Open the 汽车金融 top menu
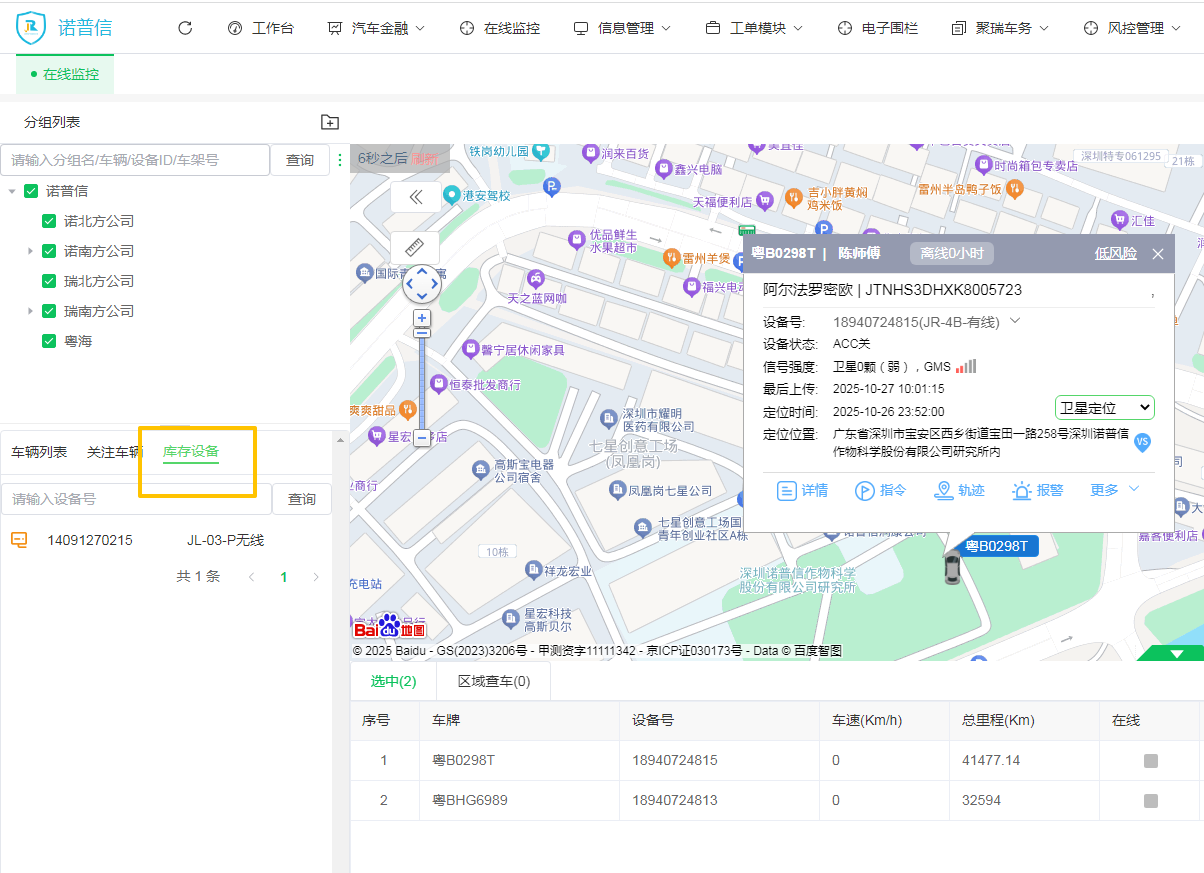This screenshot has height=873, width=1204. 377,28
